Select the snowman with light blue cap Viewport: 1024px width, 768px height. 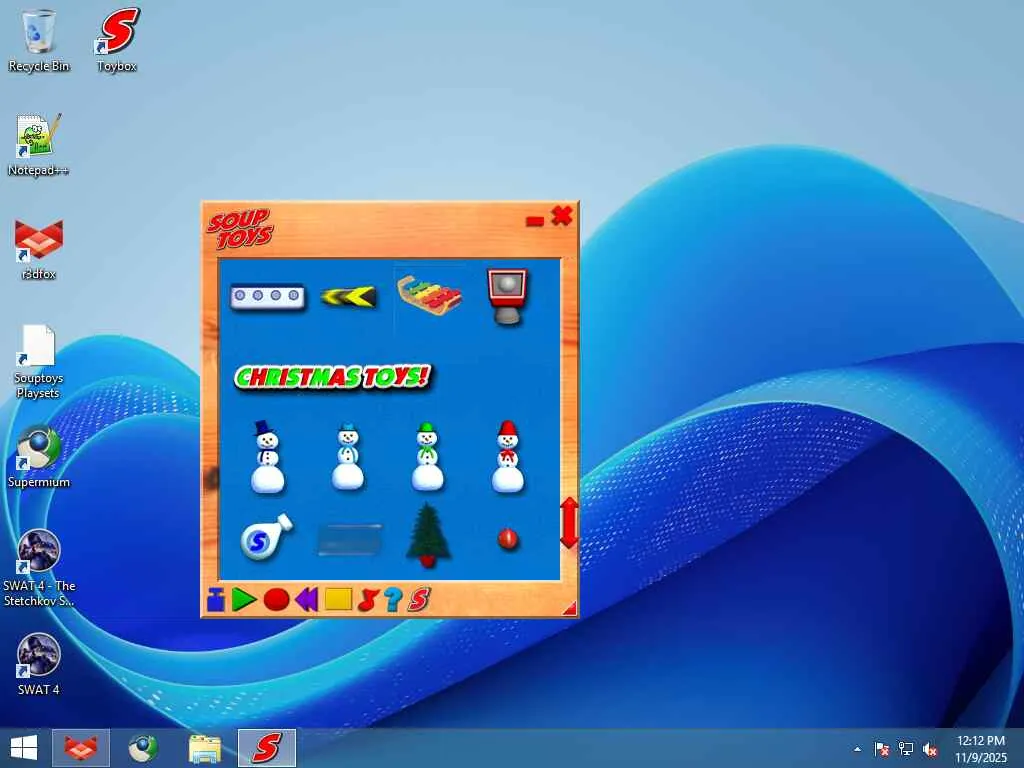[347, 458]
